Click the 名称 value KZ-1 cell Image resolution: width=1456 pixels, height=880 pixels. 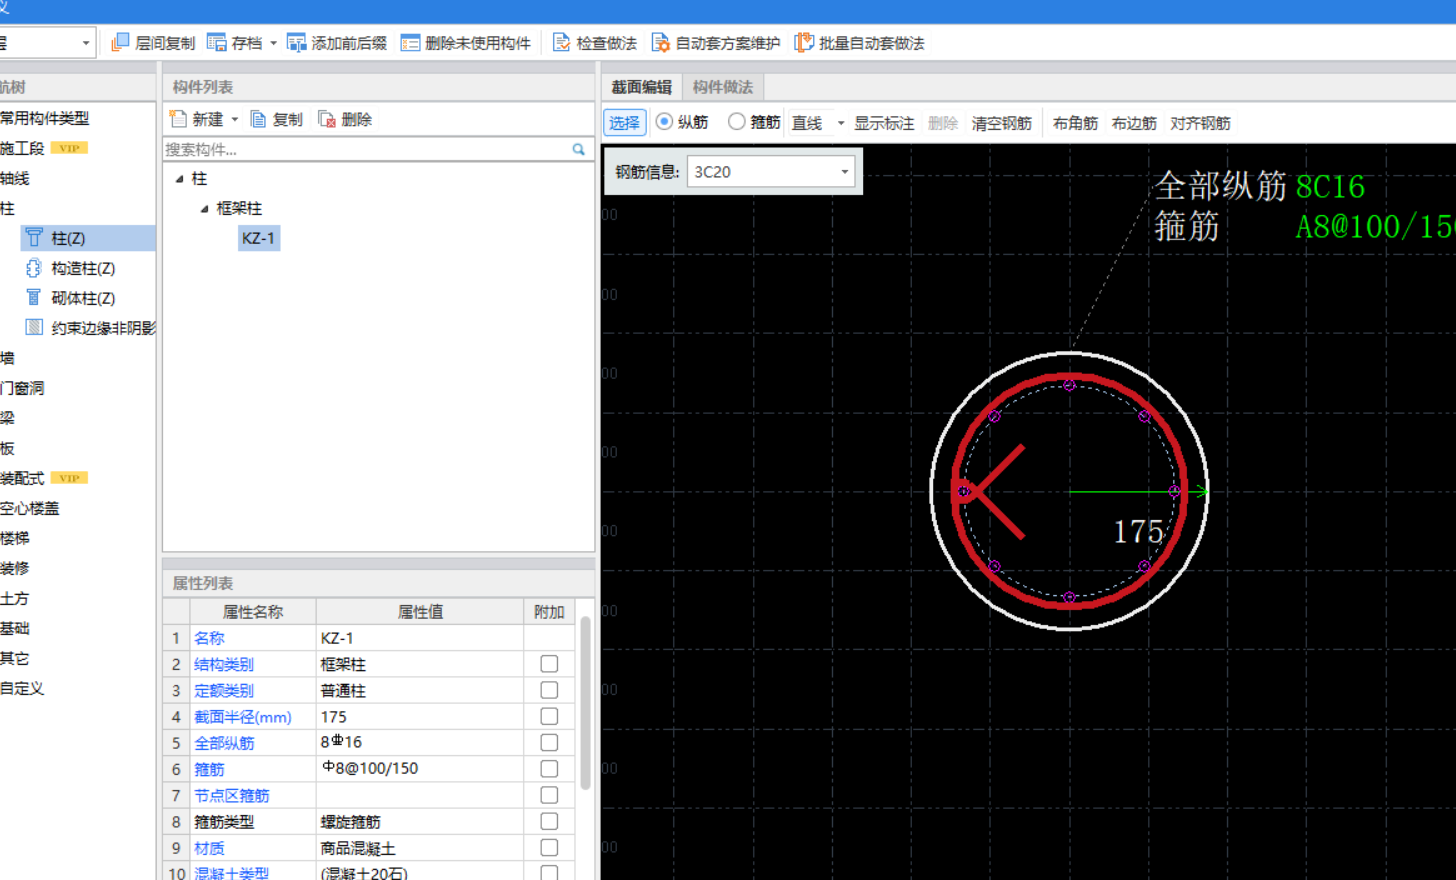click(420, 638)
